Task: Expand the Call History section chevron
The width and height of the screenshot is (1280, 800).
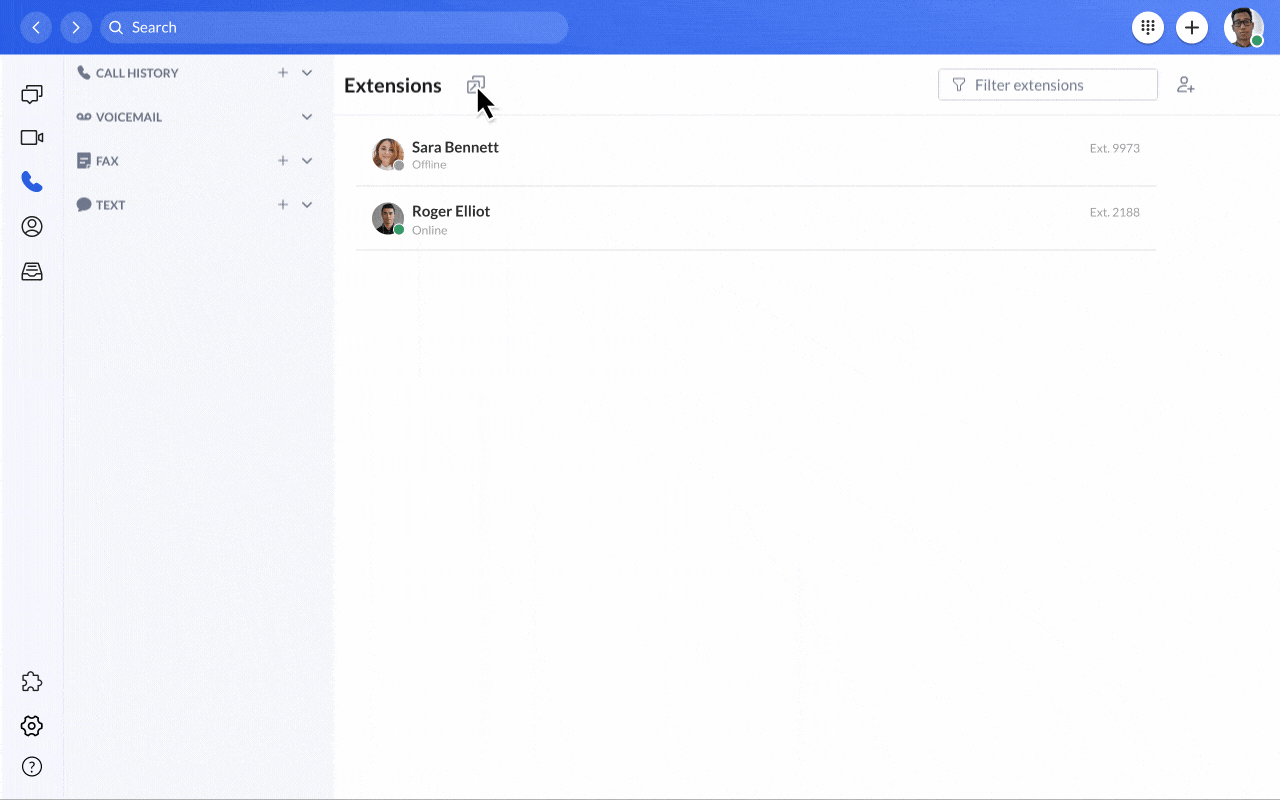Action: point(307,73)
